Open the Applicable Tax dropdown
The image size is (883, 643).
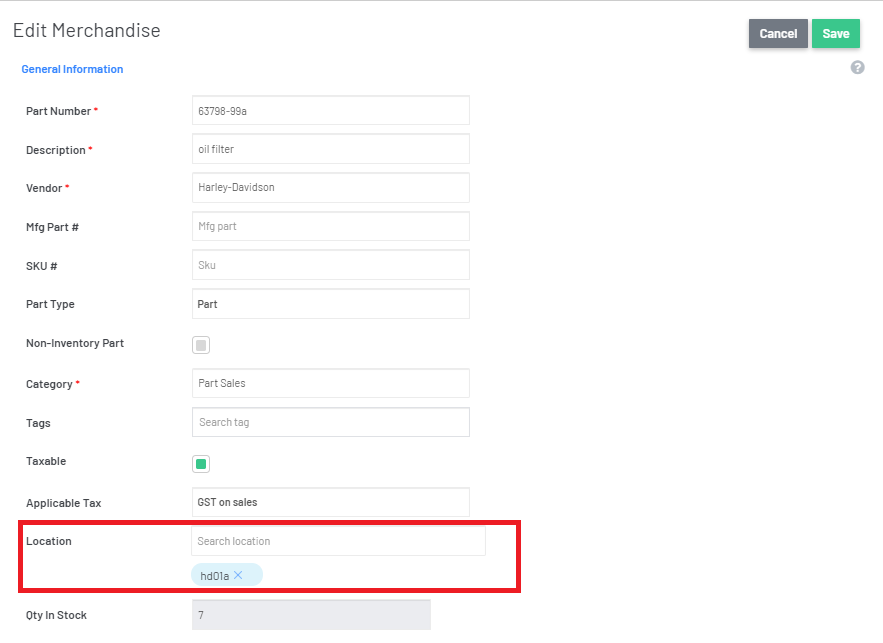coord(331,502)
